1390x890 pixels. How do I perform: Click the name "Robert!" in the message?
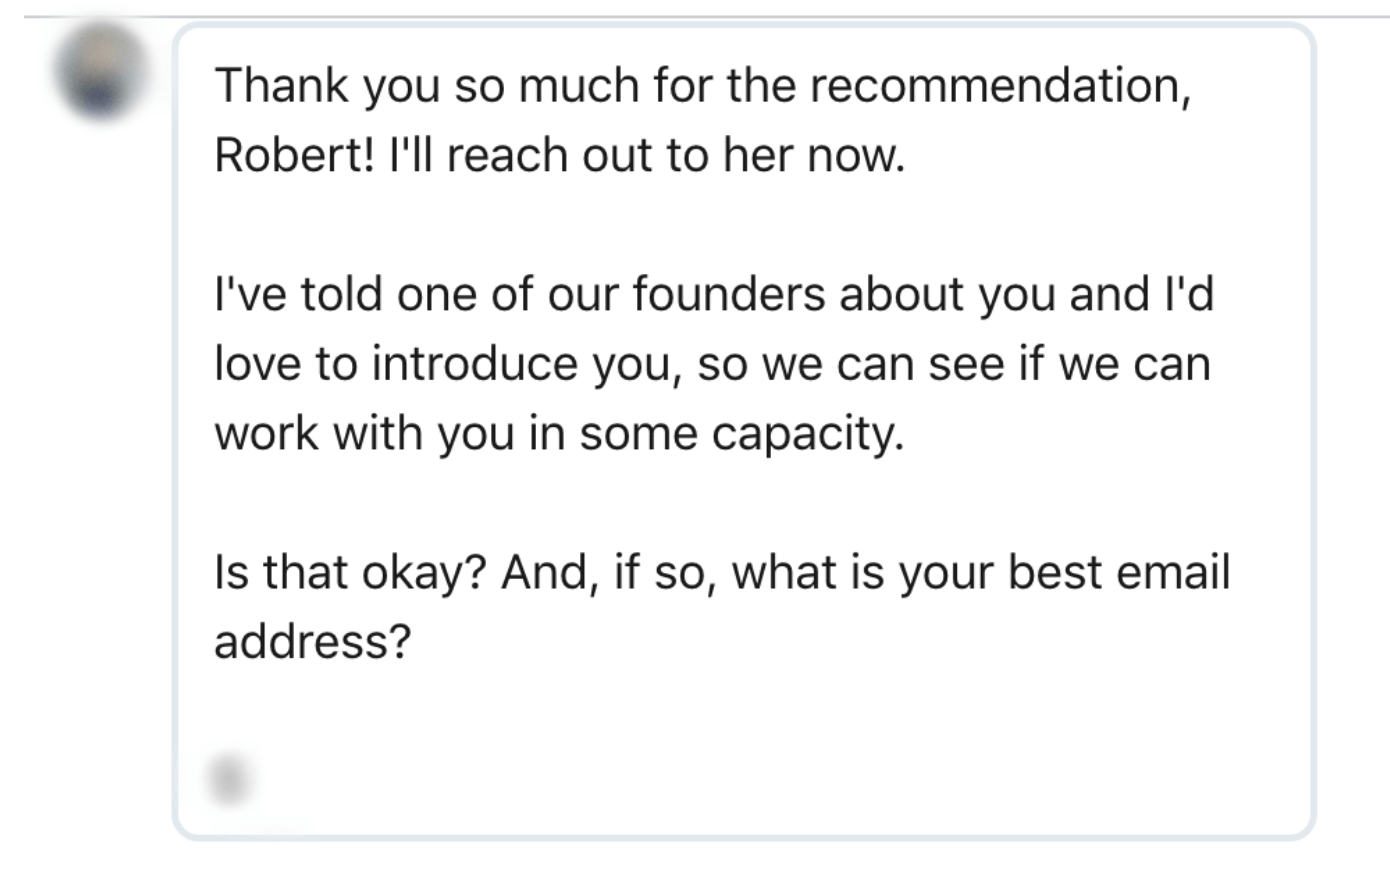pyautogui.click(x=293, y=156)
